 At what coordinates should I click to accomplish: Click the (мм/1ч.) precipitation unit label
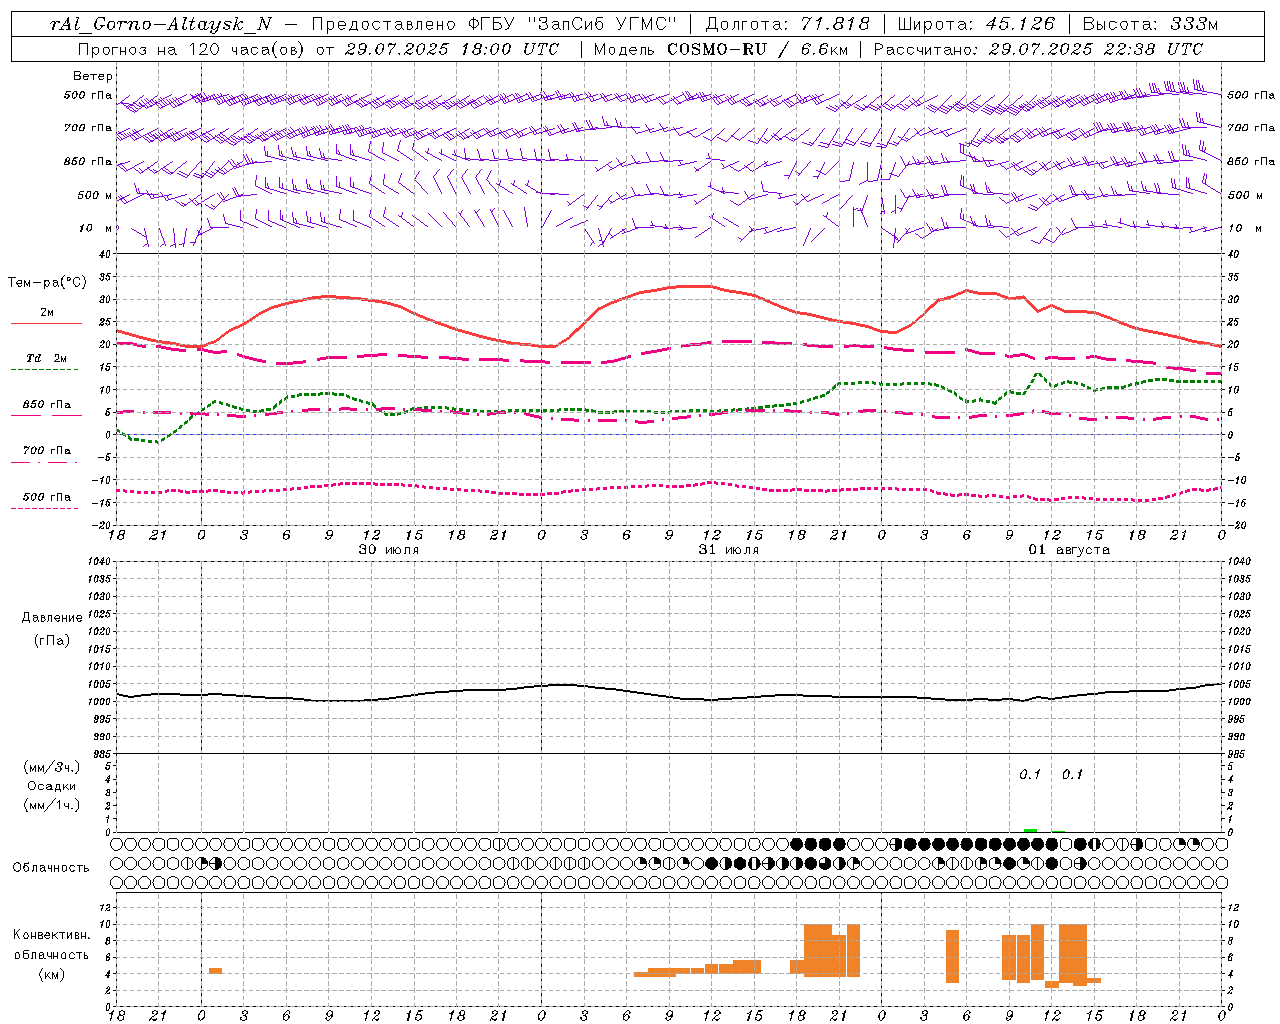click(x=52, y=805)
